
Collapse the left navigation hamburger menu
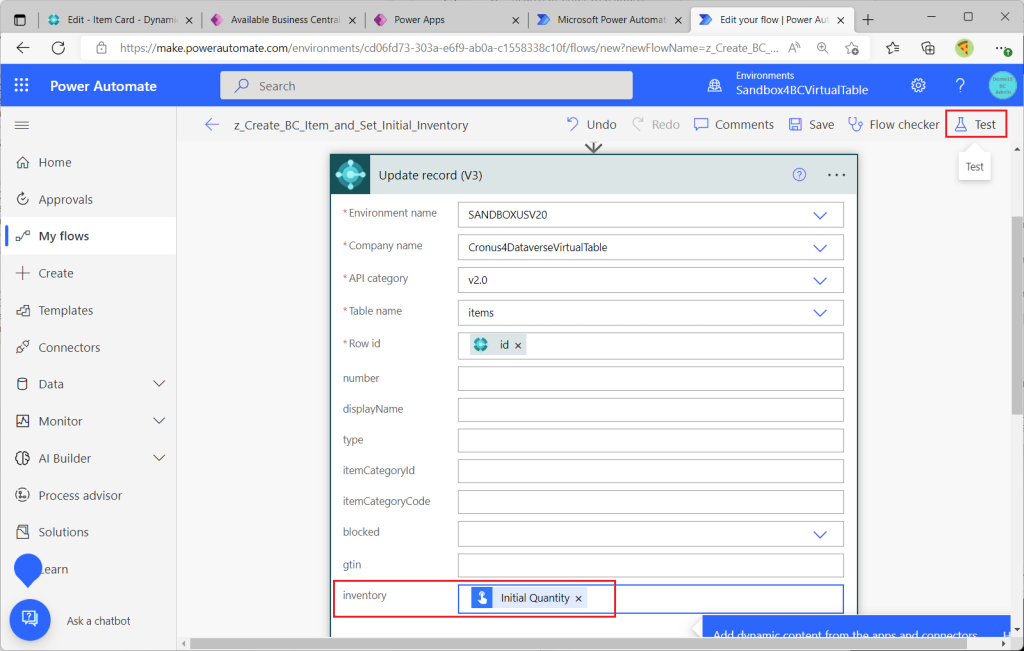click(22, 125)
